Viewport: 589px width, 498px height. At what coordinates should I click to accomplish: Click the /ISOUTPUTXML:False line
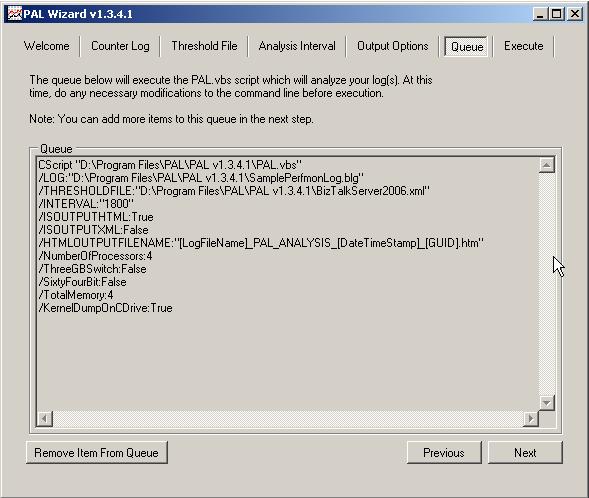pyautogui.click(x=94, y=230)
